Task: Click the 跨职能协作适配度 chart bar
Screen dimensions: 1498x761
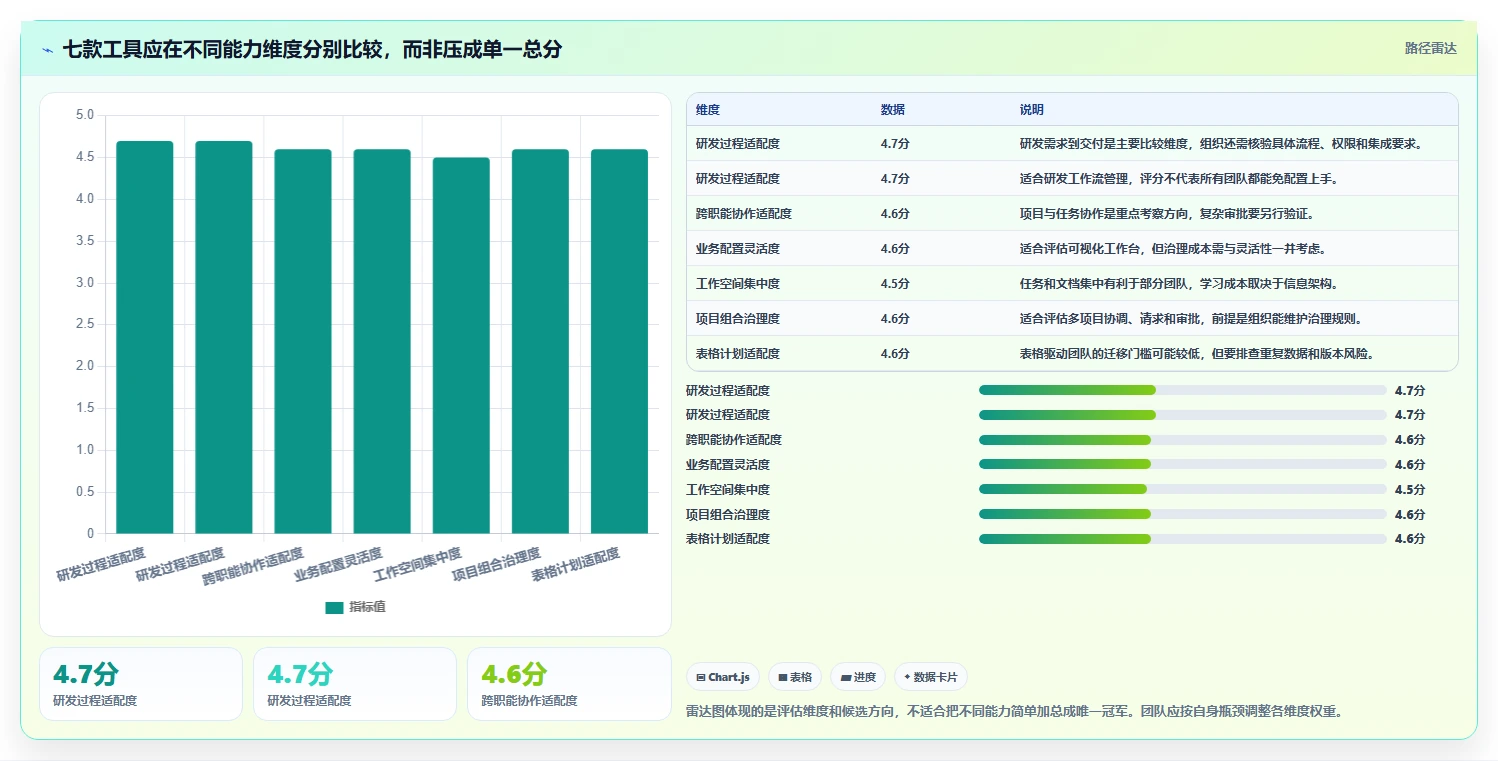Action: tap(303, 341)
